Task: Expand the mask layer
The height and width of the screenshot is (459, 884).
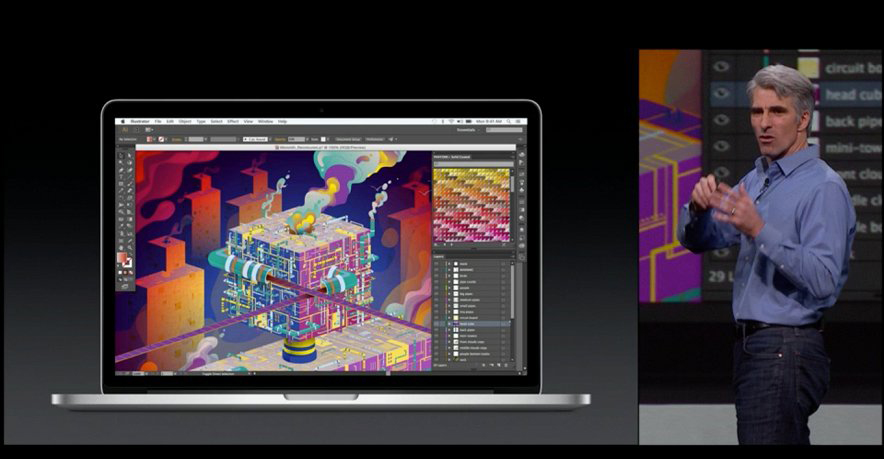Action: tap(449, 264)
